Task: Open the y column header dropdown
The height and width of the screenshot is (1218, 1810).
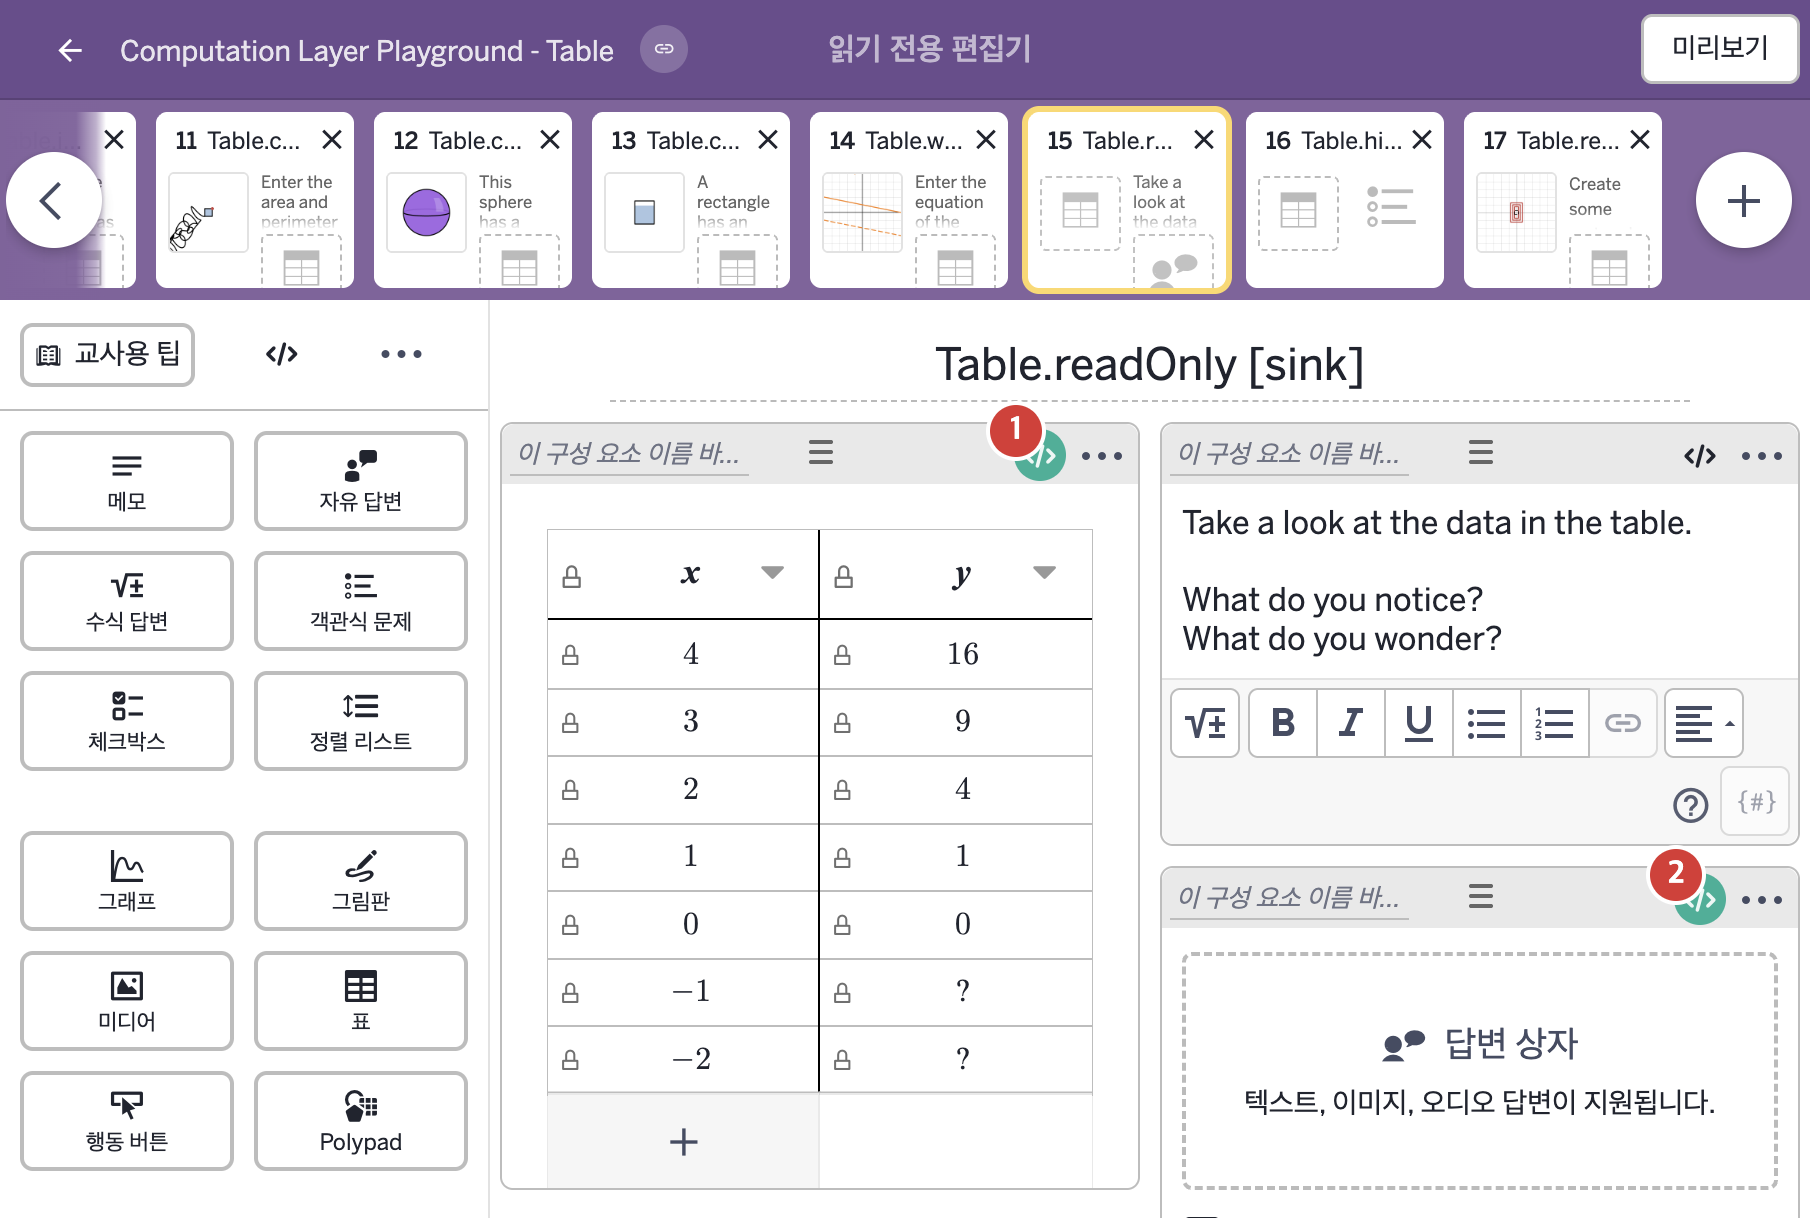Action: click(x=1044, y=573)
